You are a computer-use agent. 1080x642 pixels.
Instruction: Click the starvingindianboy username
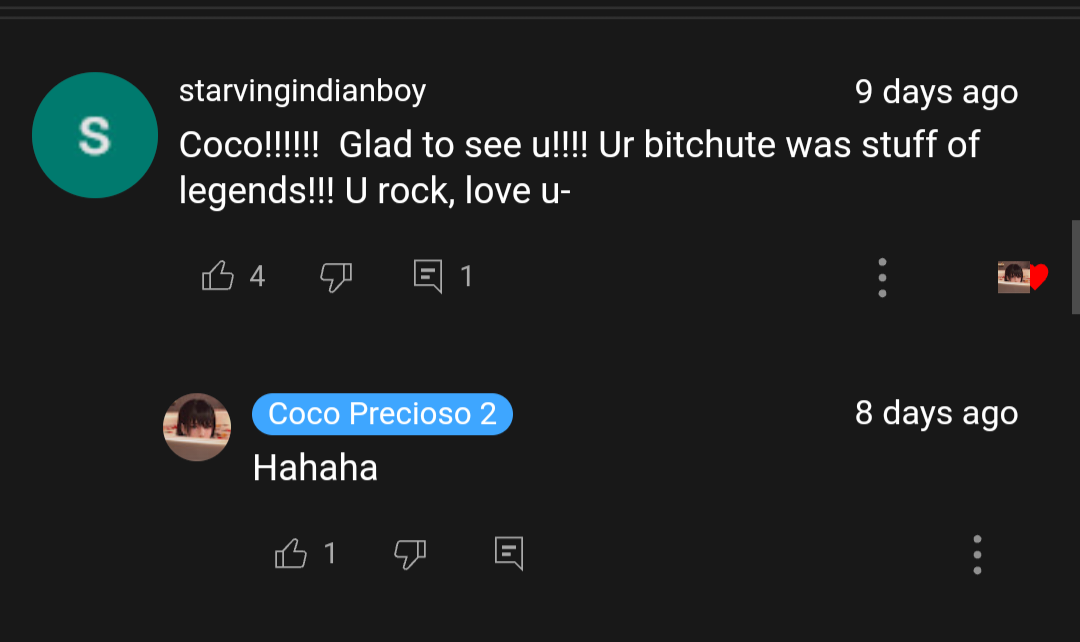point(302,91)
